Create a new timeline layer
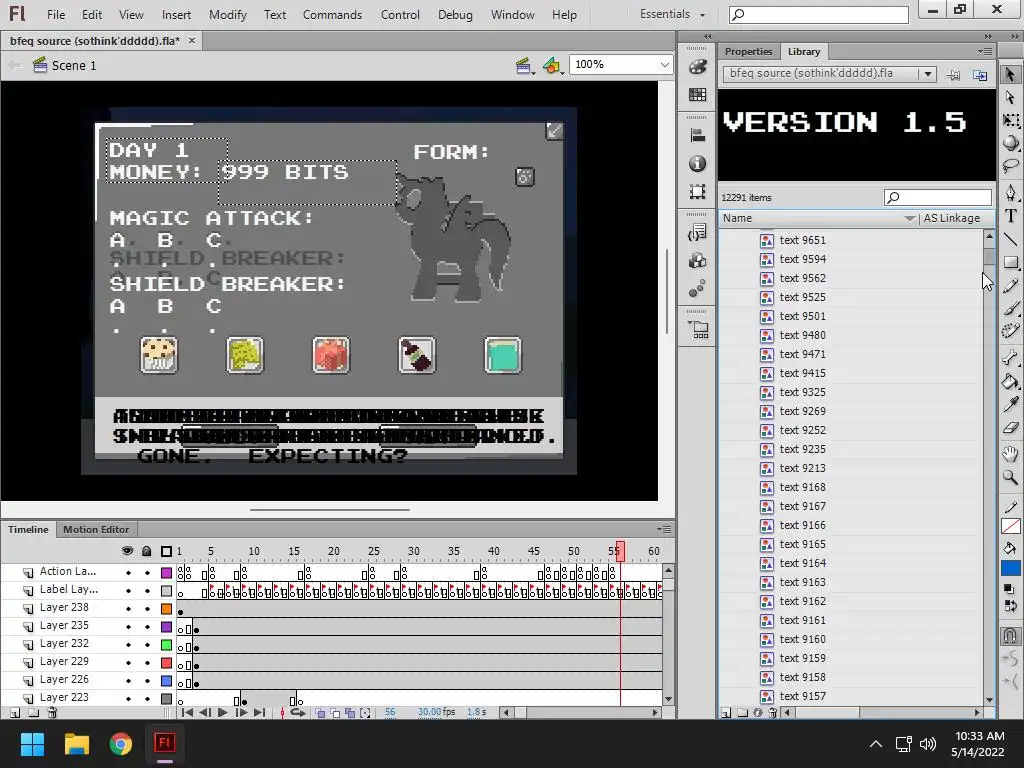Image resolution: width=1024 pixels, height=768 pixels. click(x=14, y=713)
